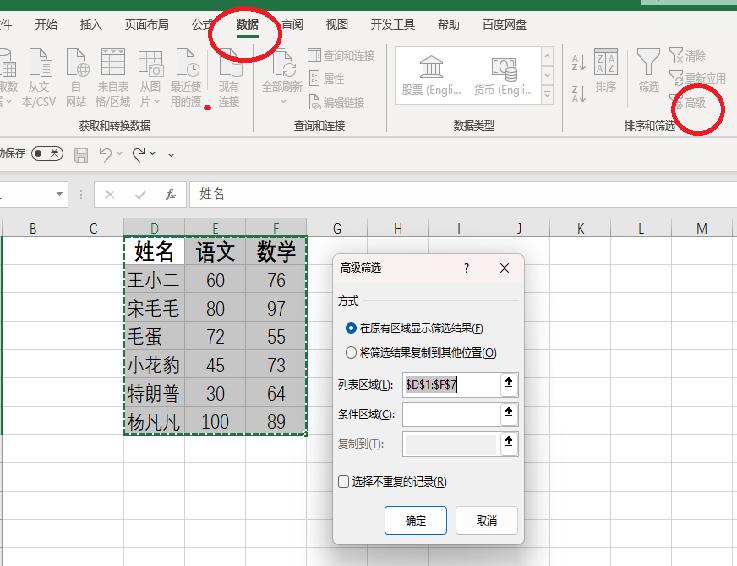Click the 属性 ribbon item
Image resolution: width=737 pixels, height=566 pixels.
[327, 79]
